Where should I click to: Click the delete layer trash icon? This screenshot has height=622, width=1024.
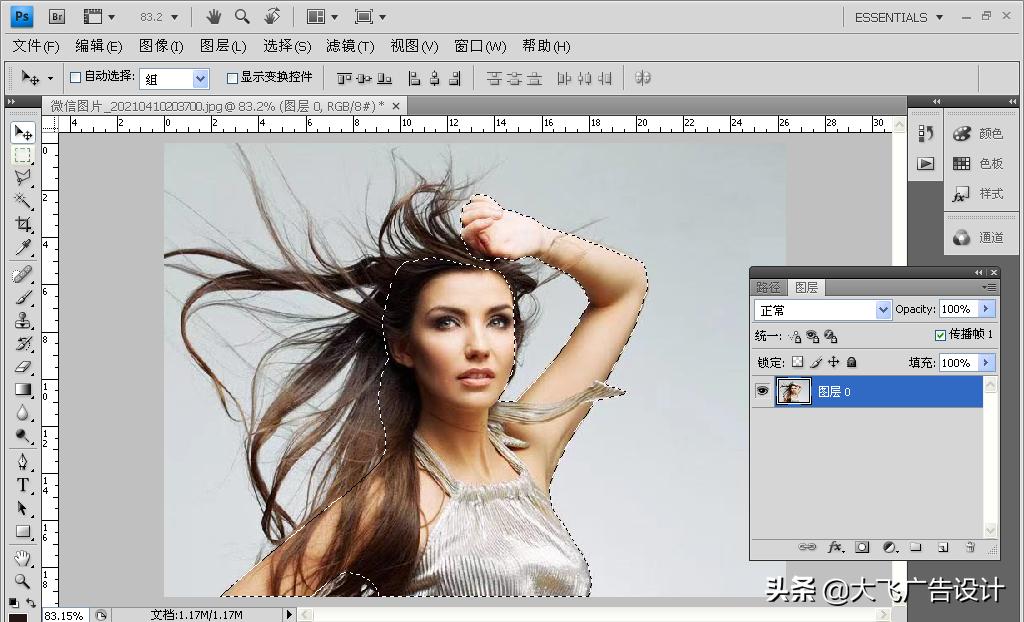pyautogui.click(x=969, y=547)
